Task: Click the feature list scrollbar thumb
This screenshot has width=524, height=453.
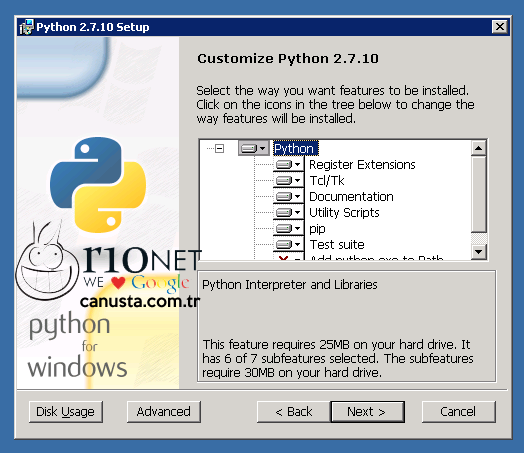Action: tap(479, 194)
